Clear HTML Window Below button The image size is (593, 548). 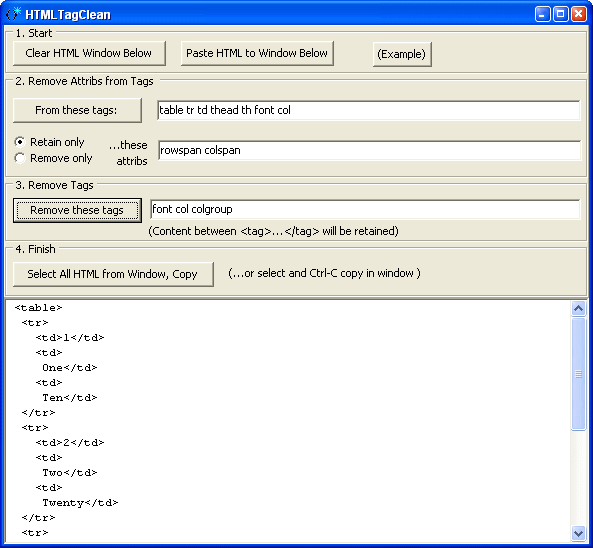pyautogui.click(x=89, y=53)
